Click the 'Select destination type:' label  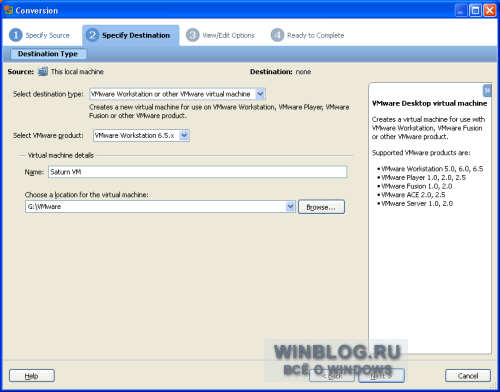pos(48,94)
